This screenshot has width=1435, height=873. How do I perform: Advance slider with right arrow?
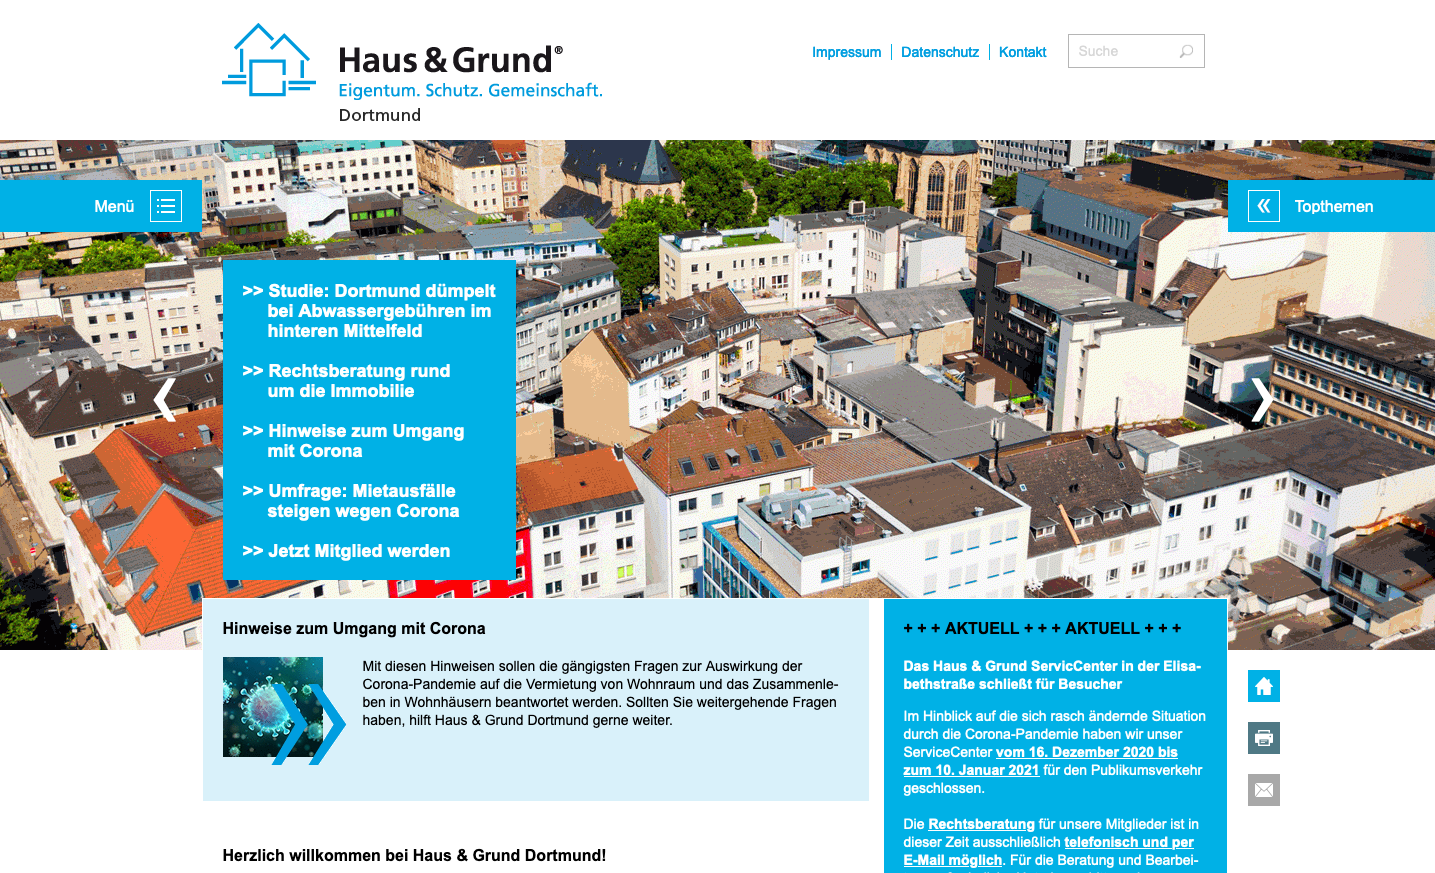point(1261,400)
